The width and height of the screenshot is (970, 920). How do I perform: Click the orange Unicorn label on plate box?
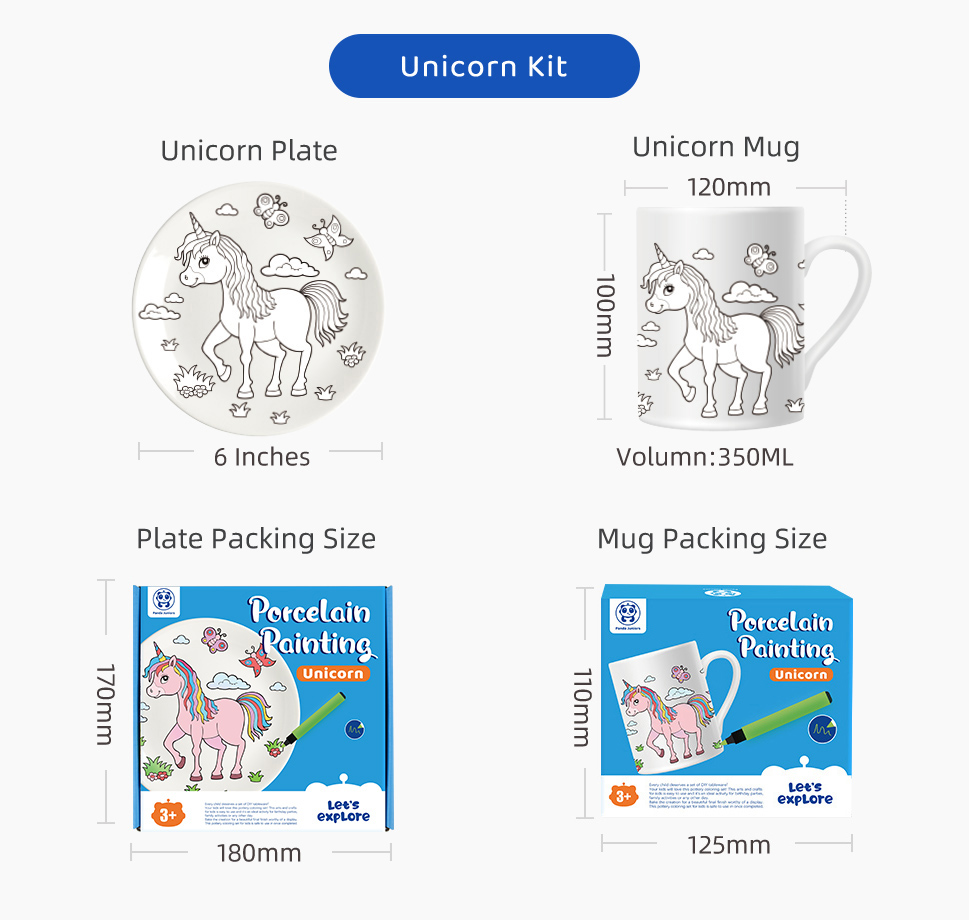(333, 673)
